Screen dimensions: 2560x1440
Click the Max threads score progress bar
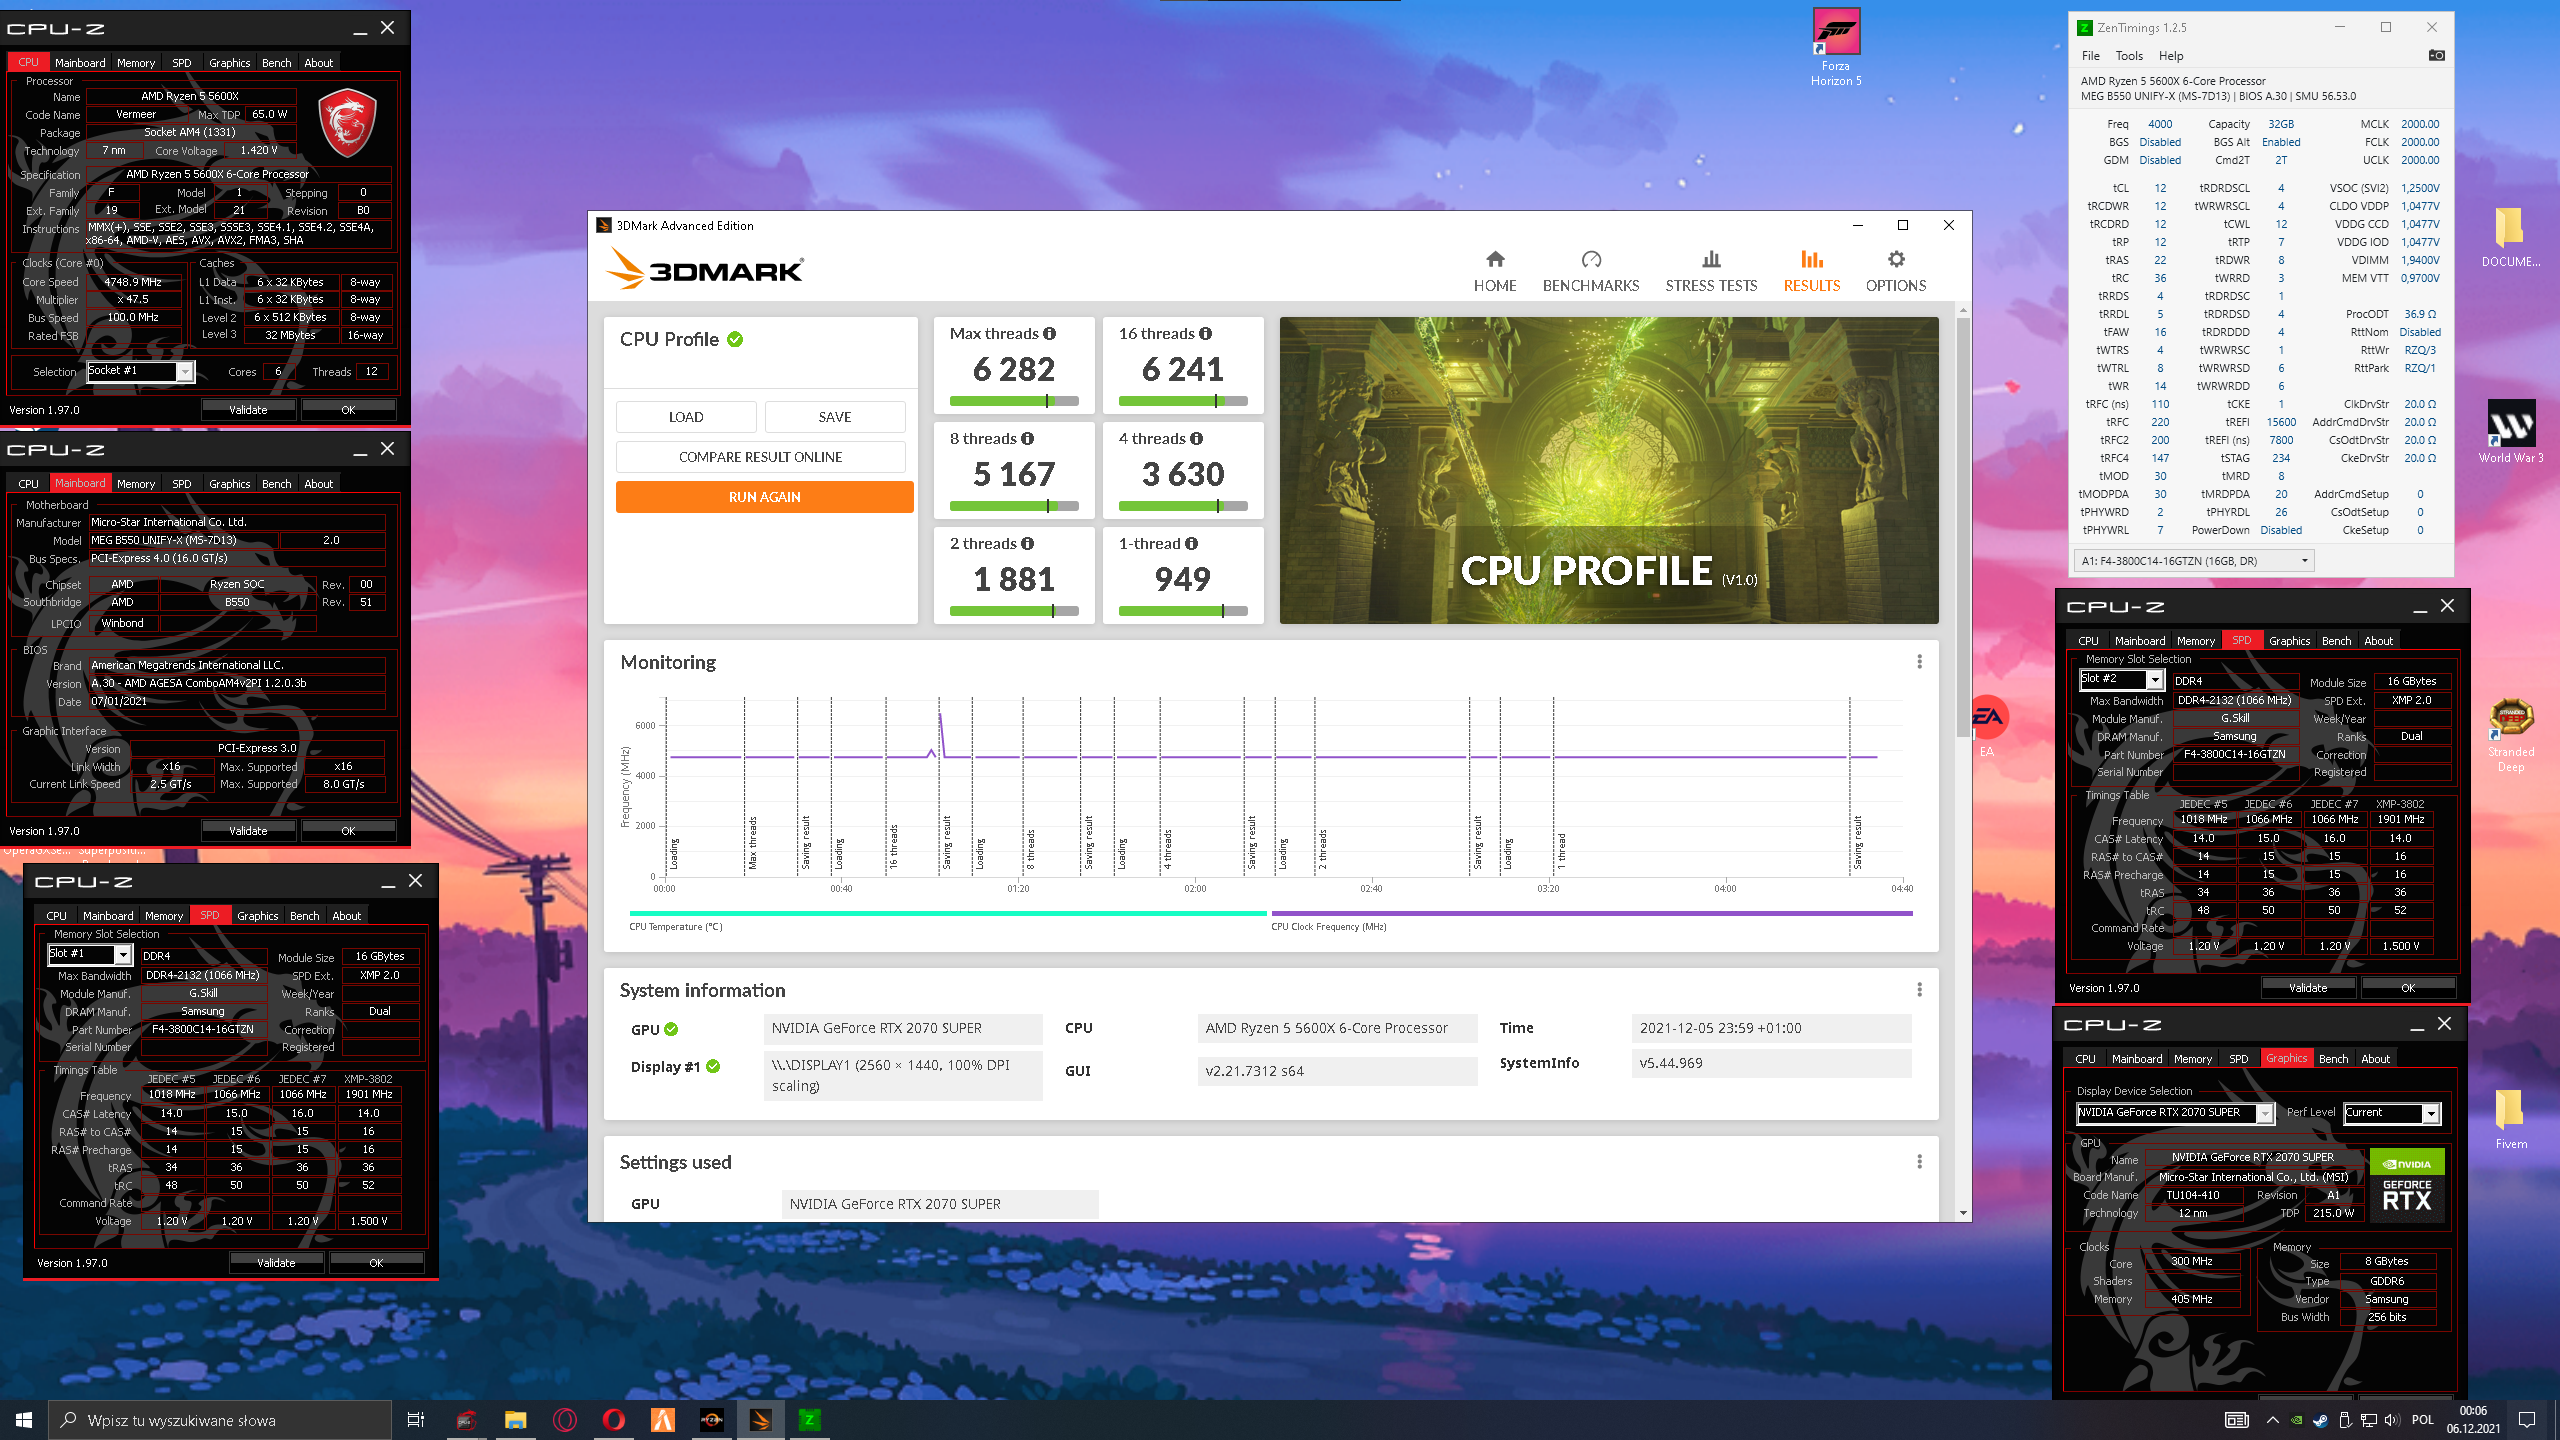(1014, 401)
